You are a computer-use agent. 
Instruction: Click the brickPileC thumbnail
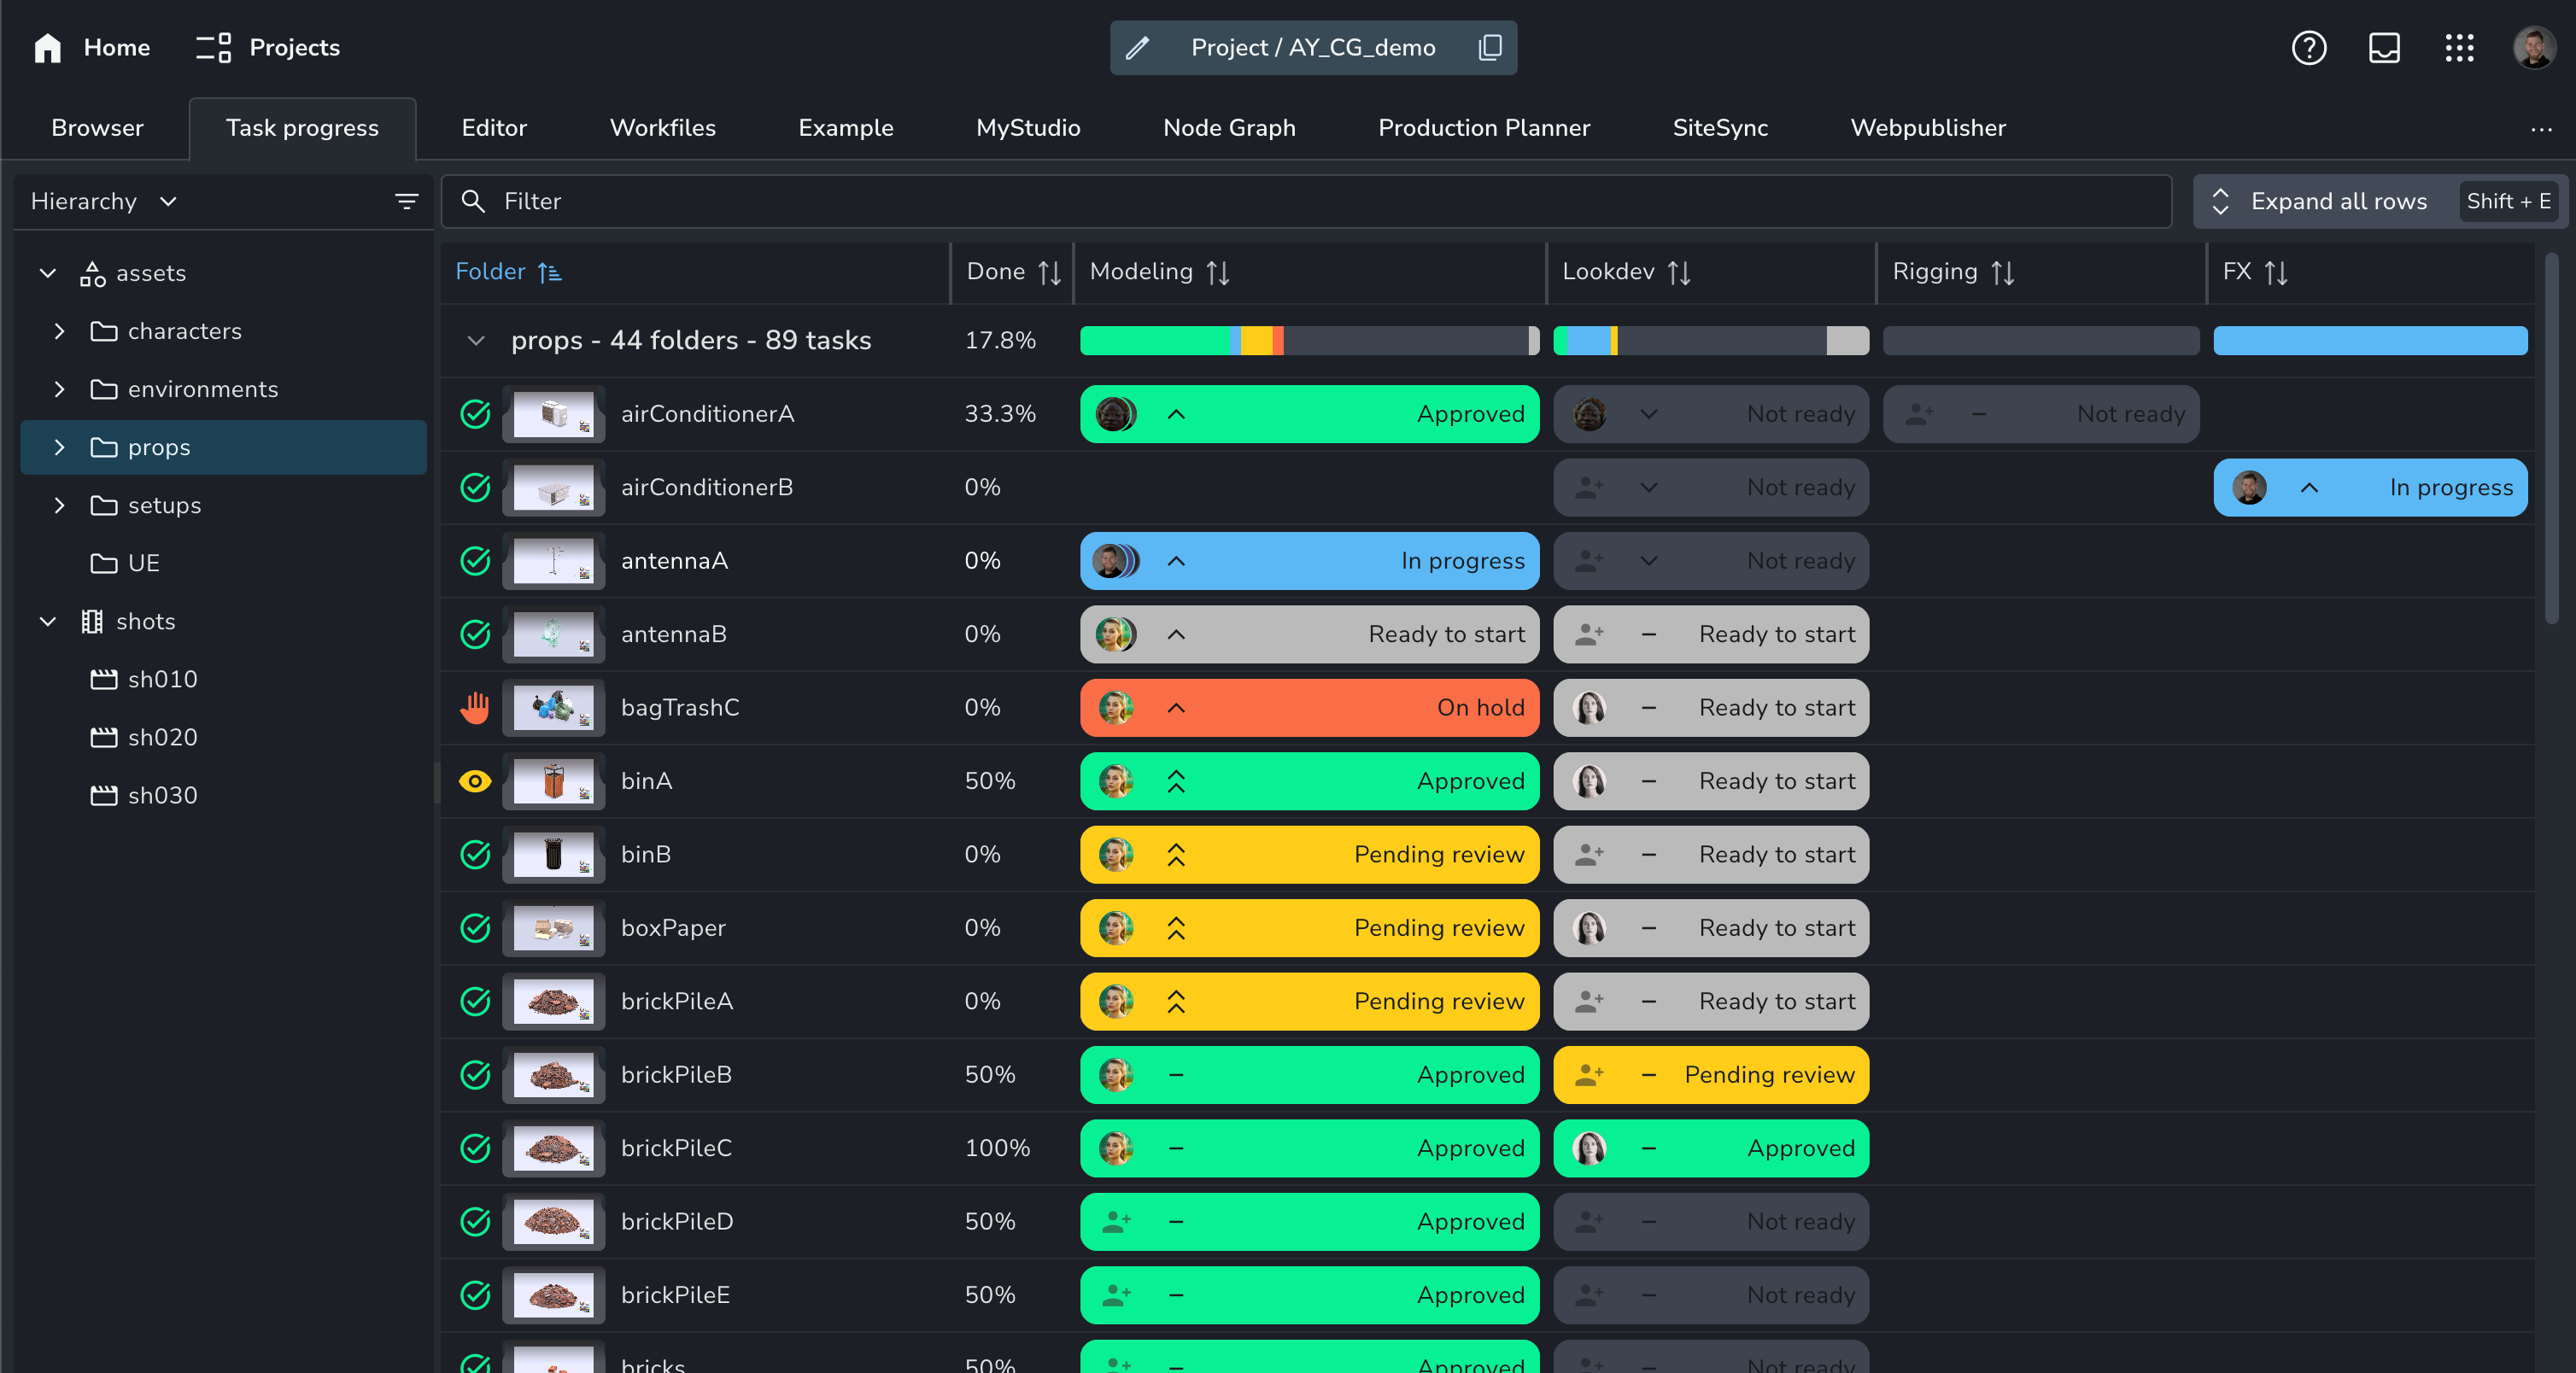coord(553,1148)
